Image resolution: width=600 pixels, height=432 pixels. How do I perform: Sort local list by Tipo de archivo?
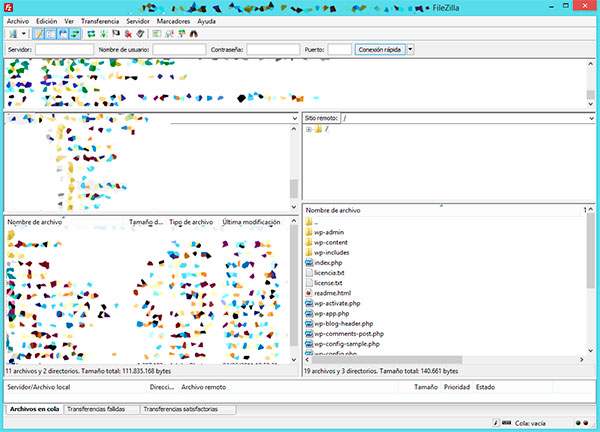pyautogui.click(x=191, y=222)
